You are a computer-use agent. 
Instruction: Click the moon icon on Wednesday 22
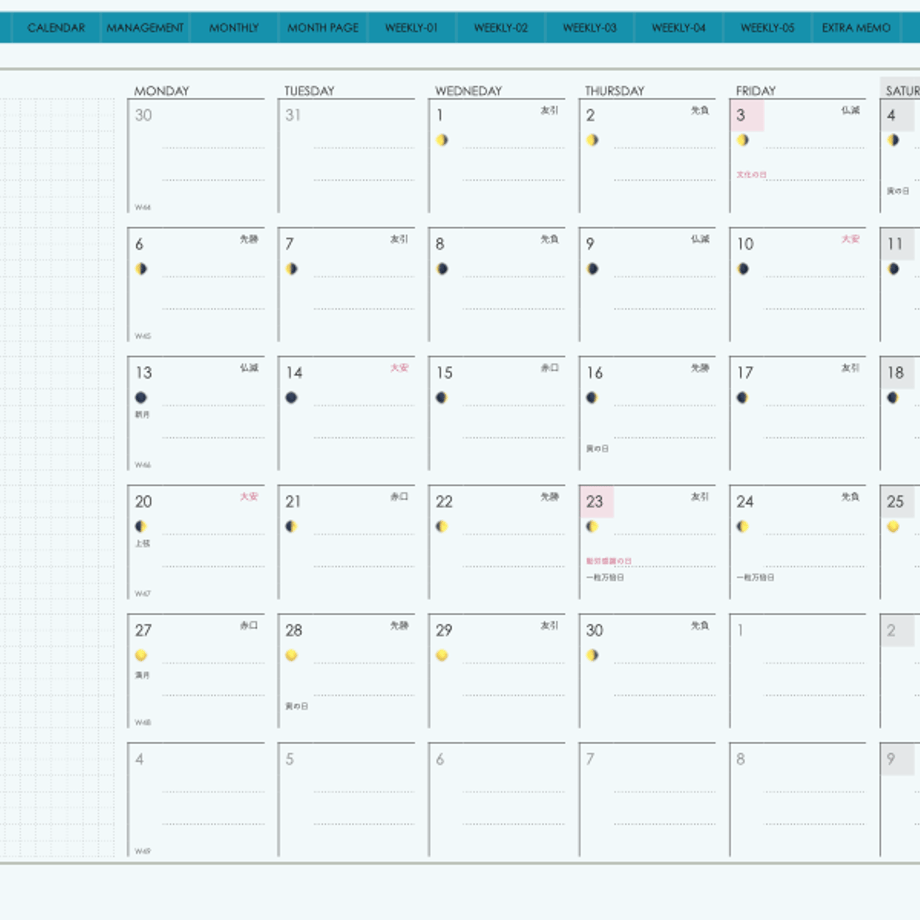point(442,526)
